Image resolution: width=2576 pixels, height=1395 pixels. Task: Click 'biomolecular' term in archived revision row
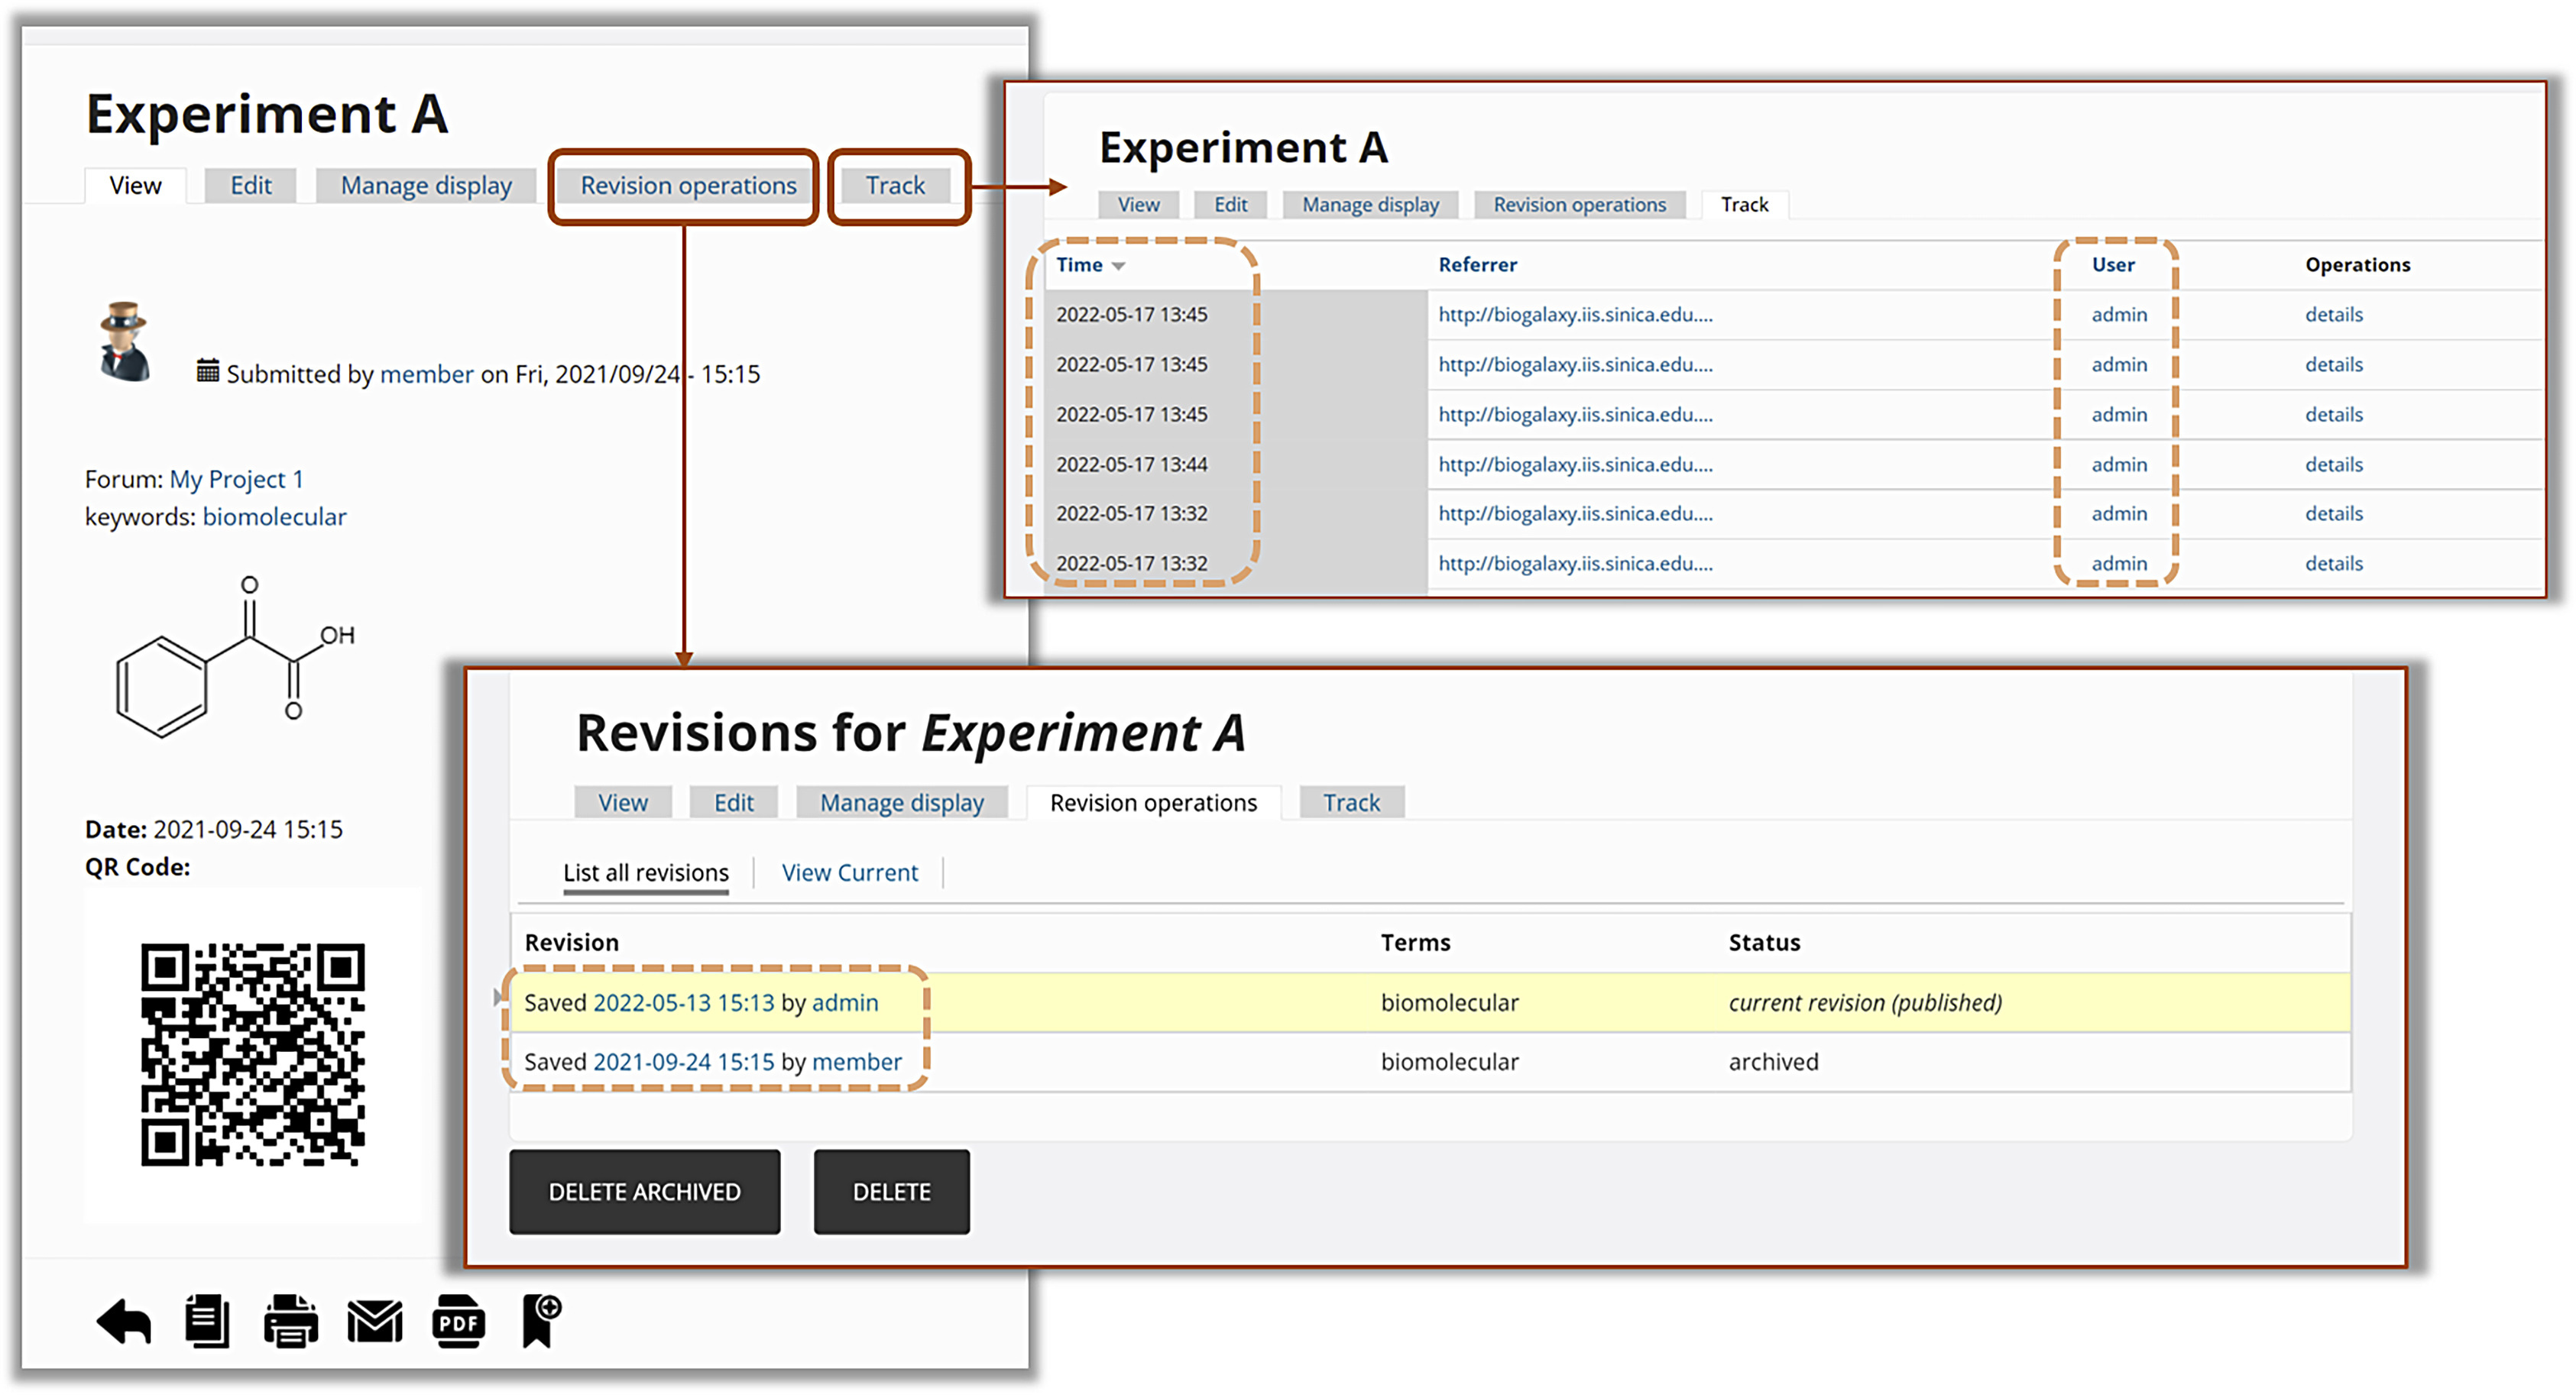(1449, 1062)
